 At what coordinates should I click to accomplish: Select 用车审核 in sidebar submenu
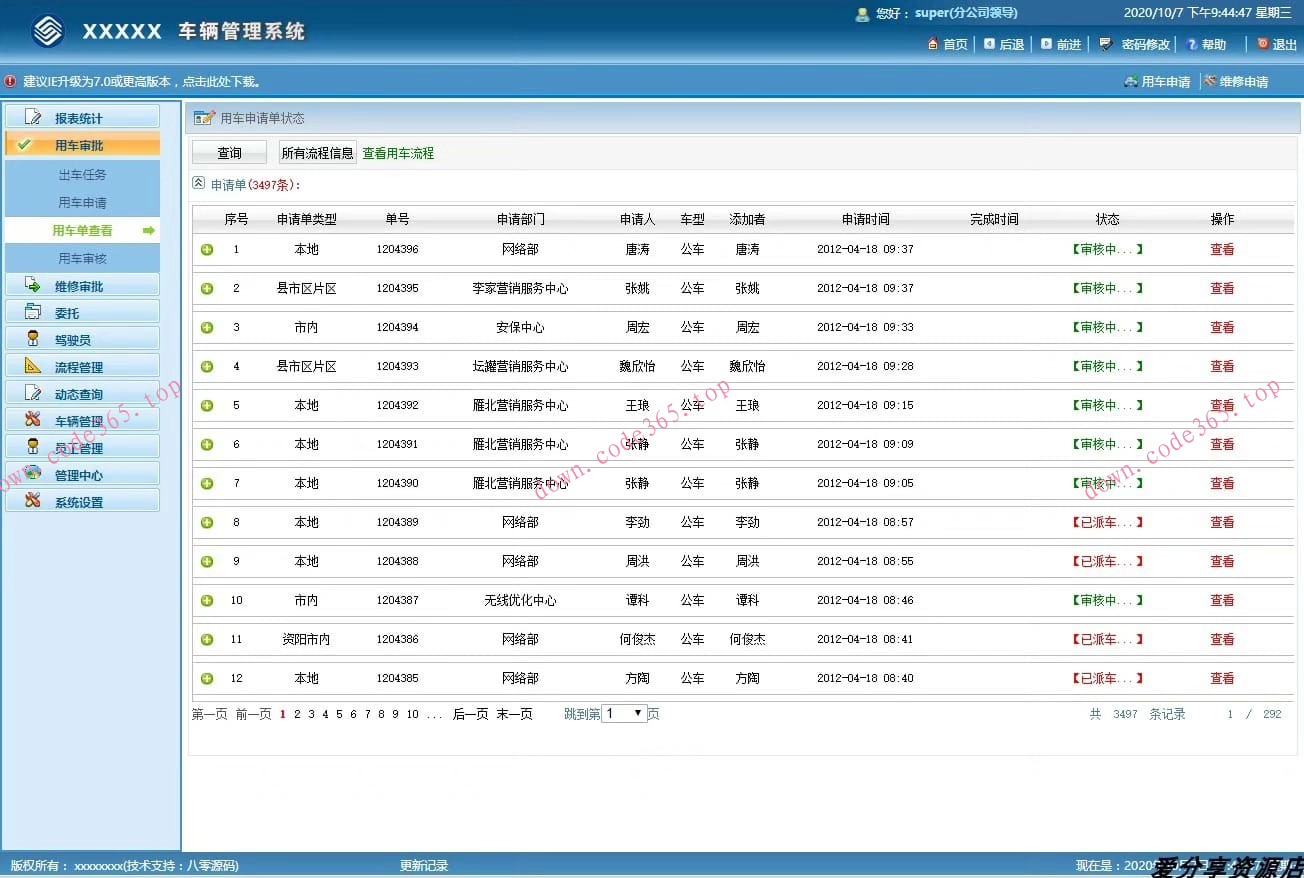[x=82, y=258]
